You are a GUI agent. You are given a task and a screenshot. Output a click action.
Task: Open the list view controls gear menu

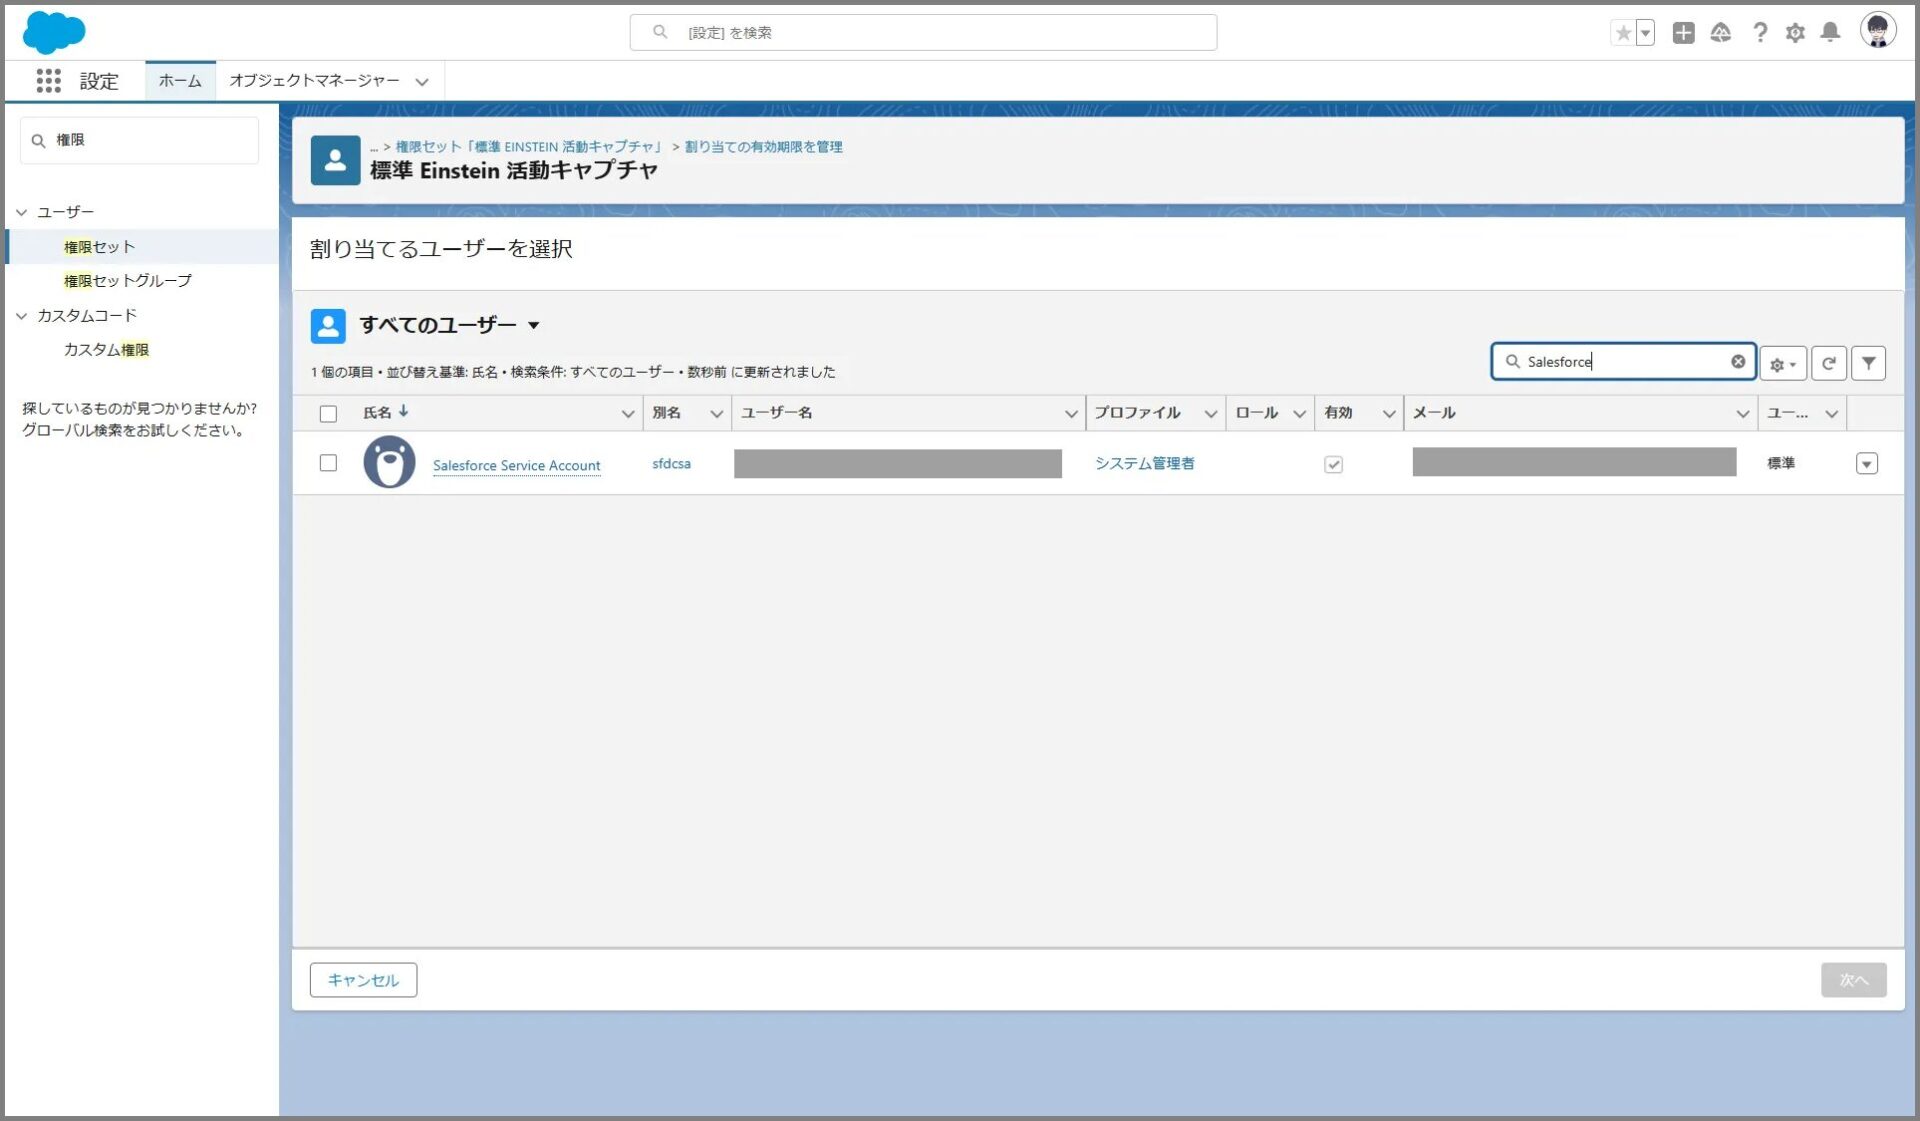coord(1783,364)
